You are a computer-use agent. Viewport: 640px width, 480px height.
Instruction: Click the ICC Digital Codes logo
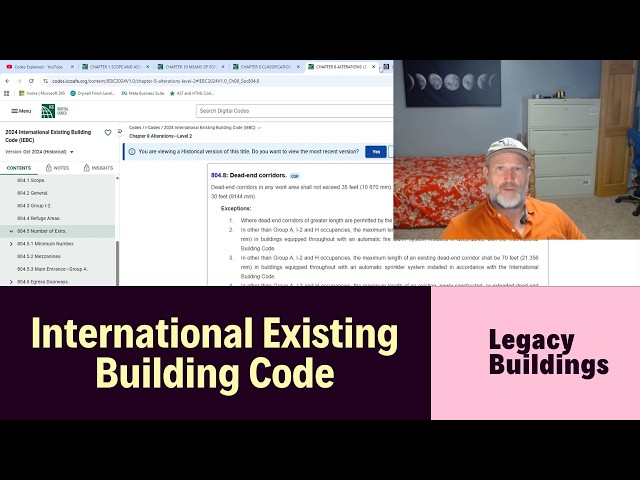click(x=55, y=111)
